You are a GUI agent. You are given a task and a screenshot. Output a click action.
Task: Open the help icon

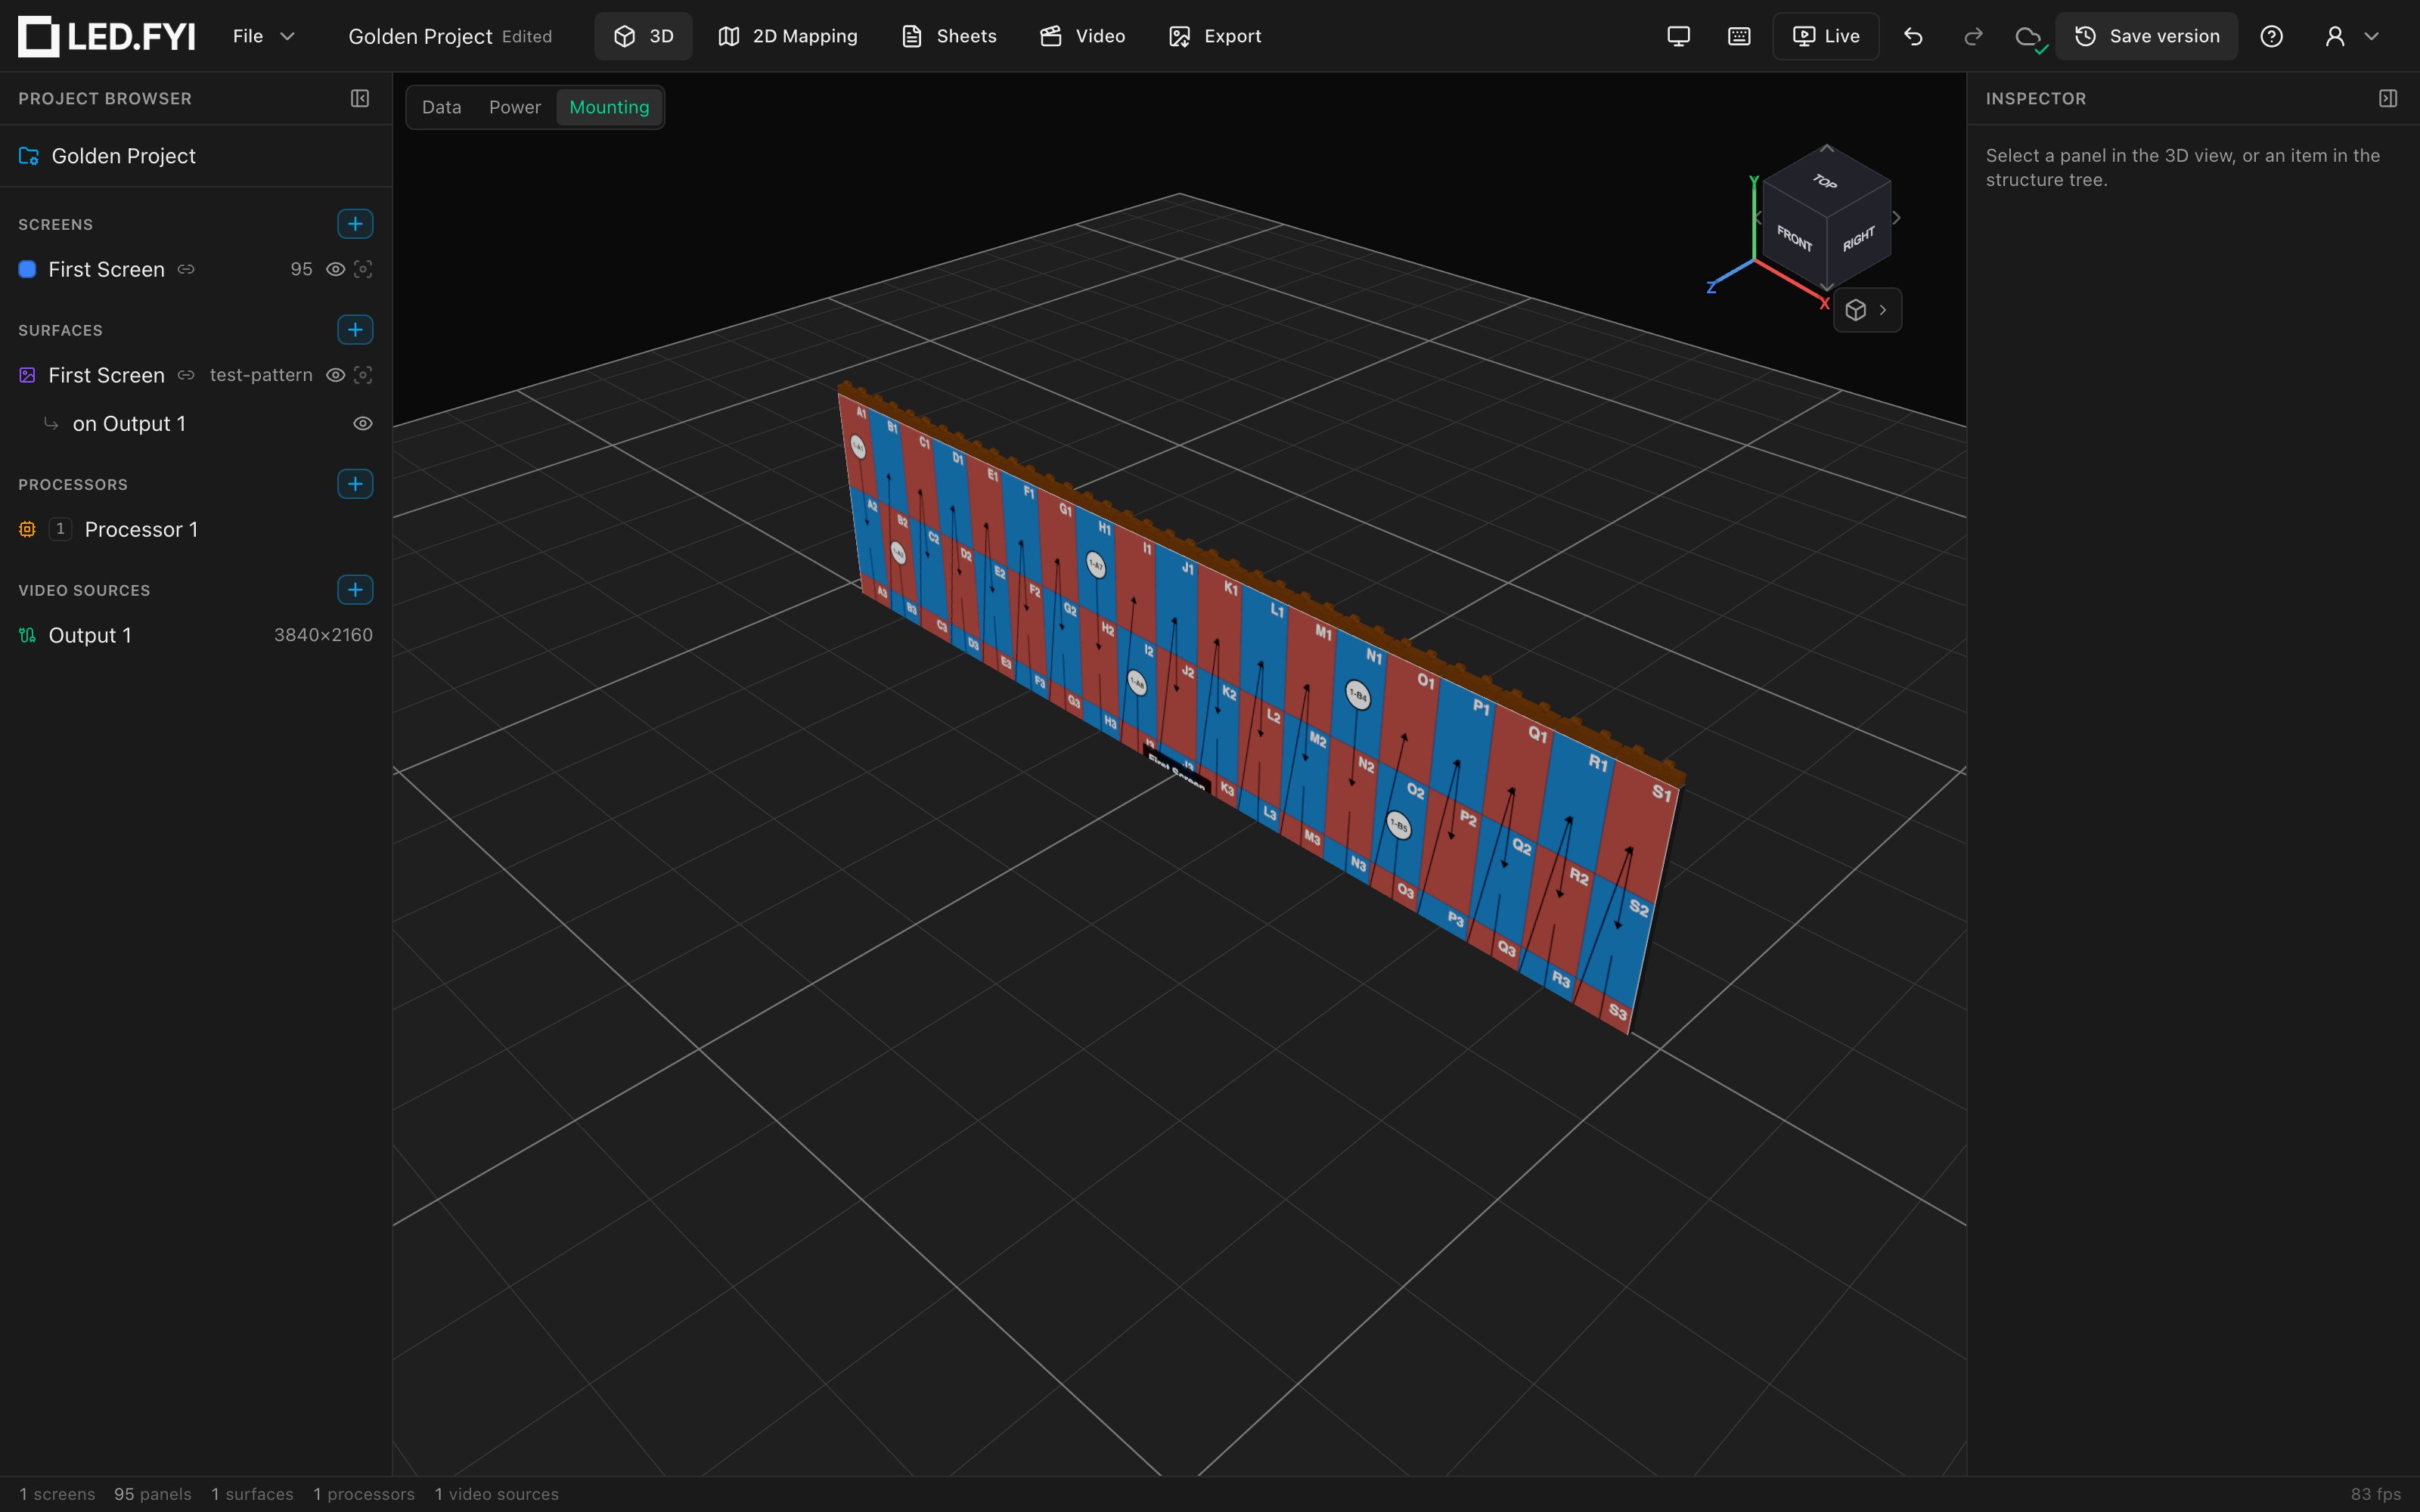click(x=2271, y=36)
